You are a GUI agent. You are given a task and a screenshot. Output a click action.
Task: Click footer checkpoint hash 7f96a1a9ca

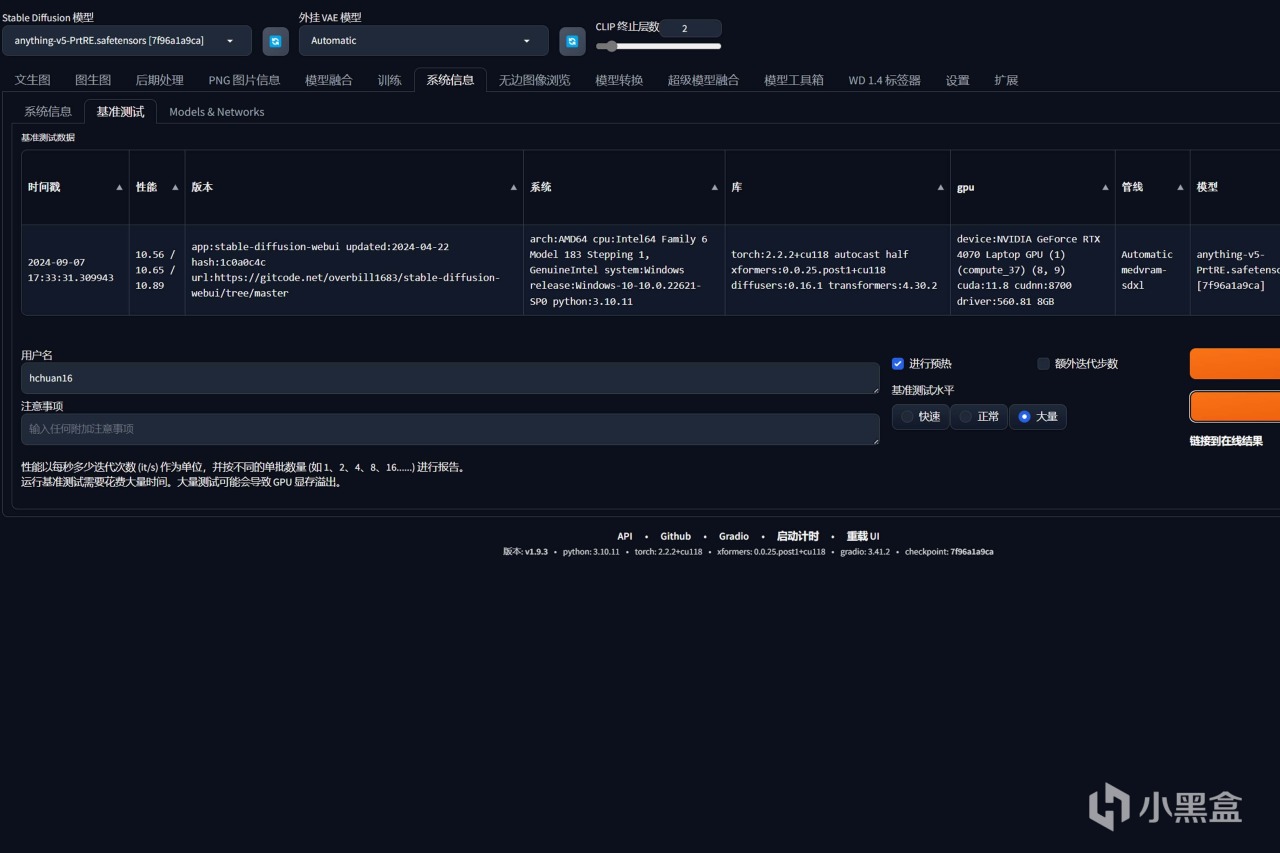(972, 552)
